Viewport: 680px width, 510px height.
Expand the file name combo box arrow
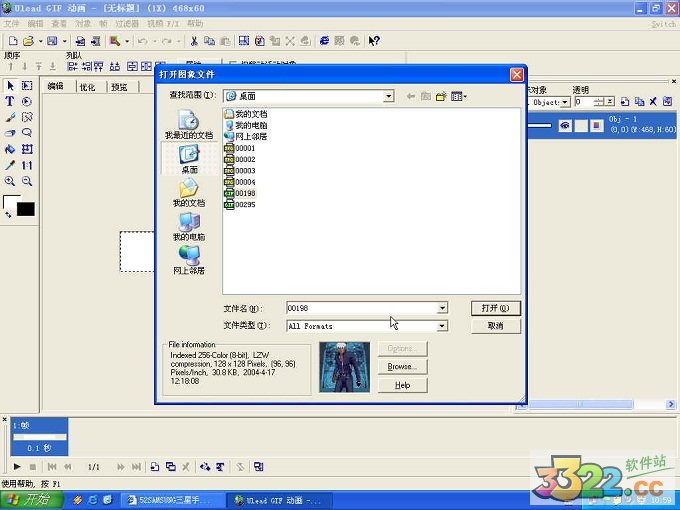pos(442,309)
